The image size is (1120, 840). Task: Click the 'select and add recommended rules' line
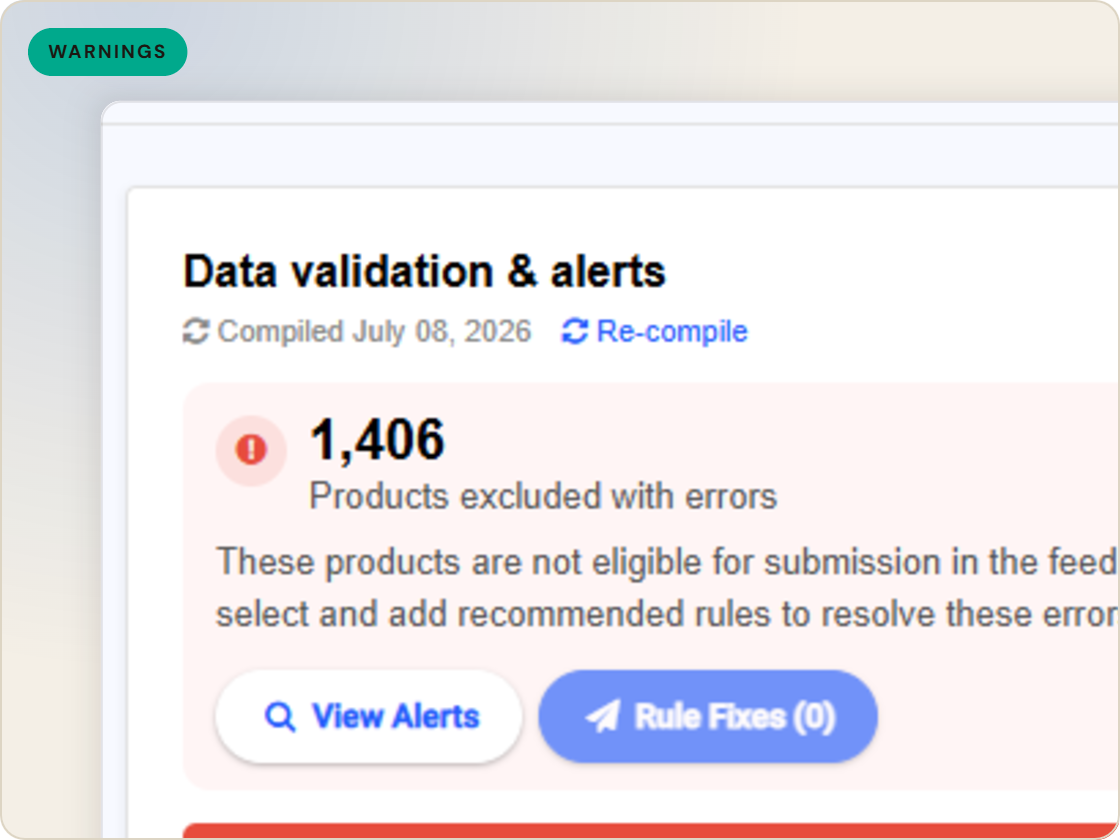point(667,614)
